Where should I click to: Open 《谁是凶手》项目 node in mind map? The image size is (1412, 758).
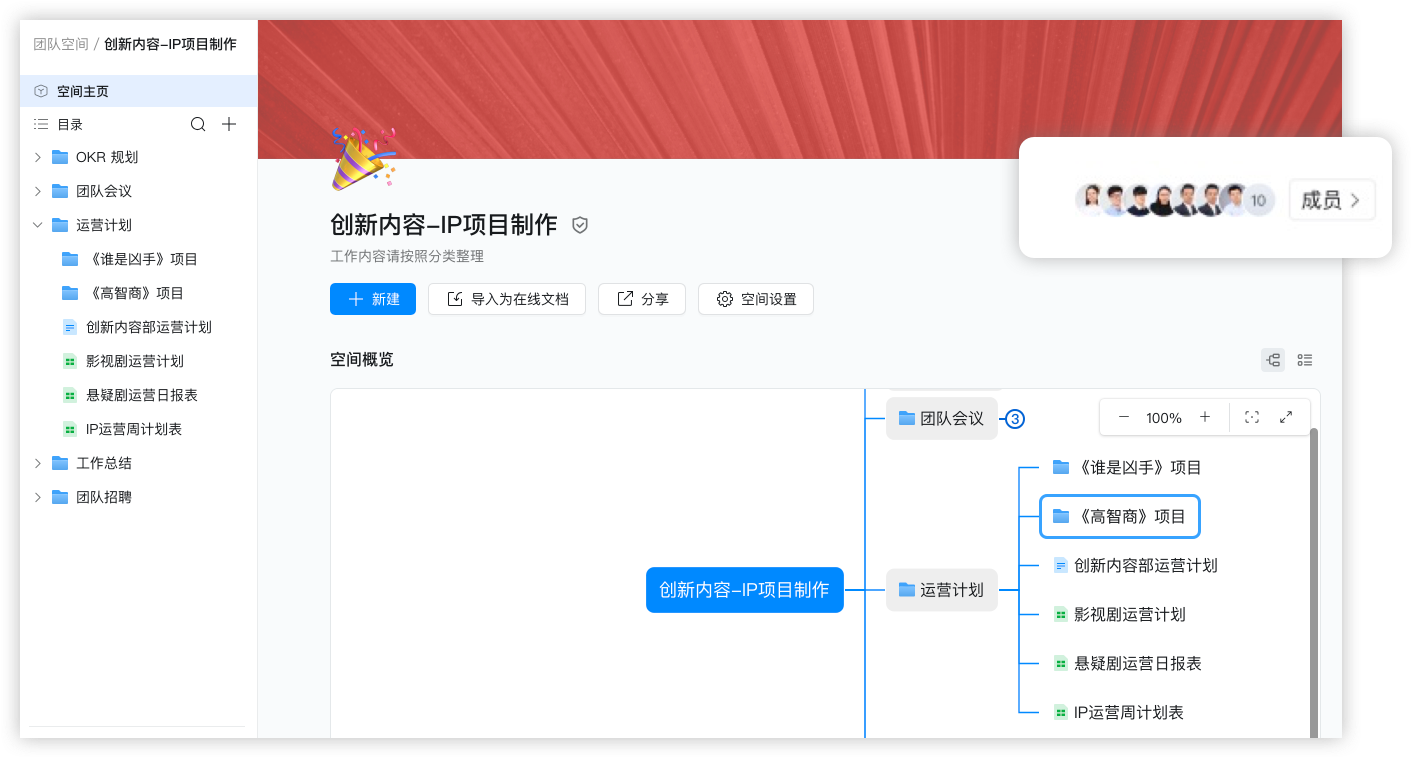pos(1127,467)
